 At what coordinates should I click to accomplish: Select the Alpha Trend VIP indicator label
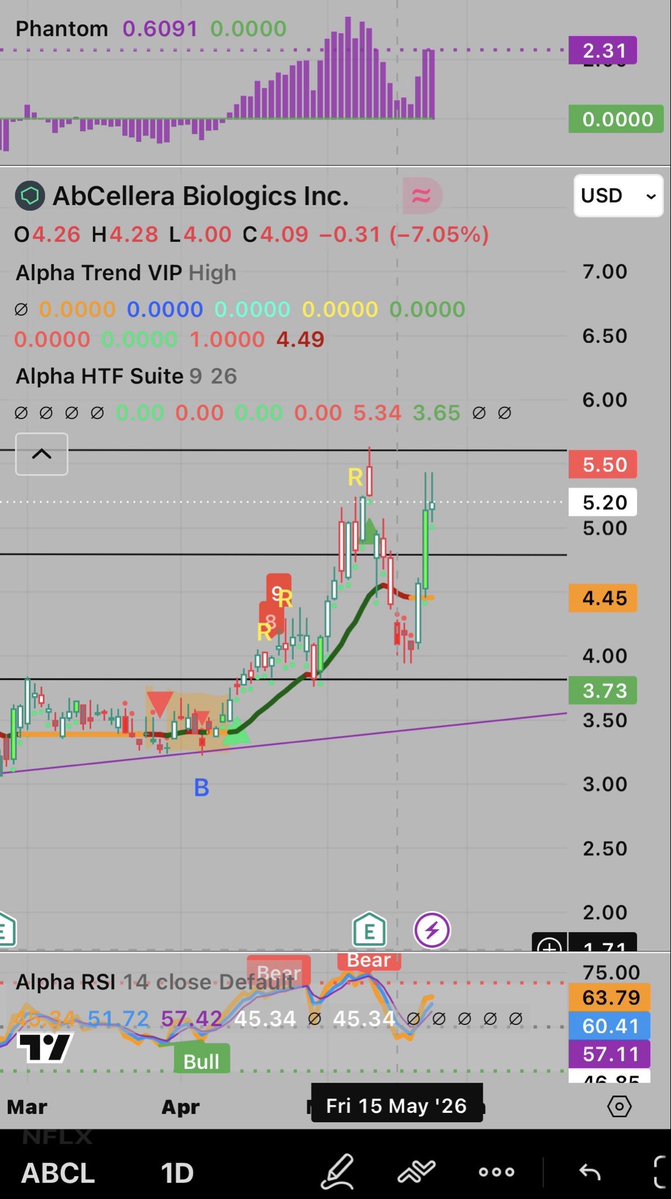100,272
